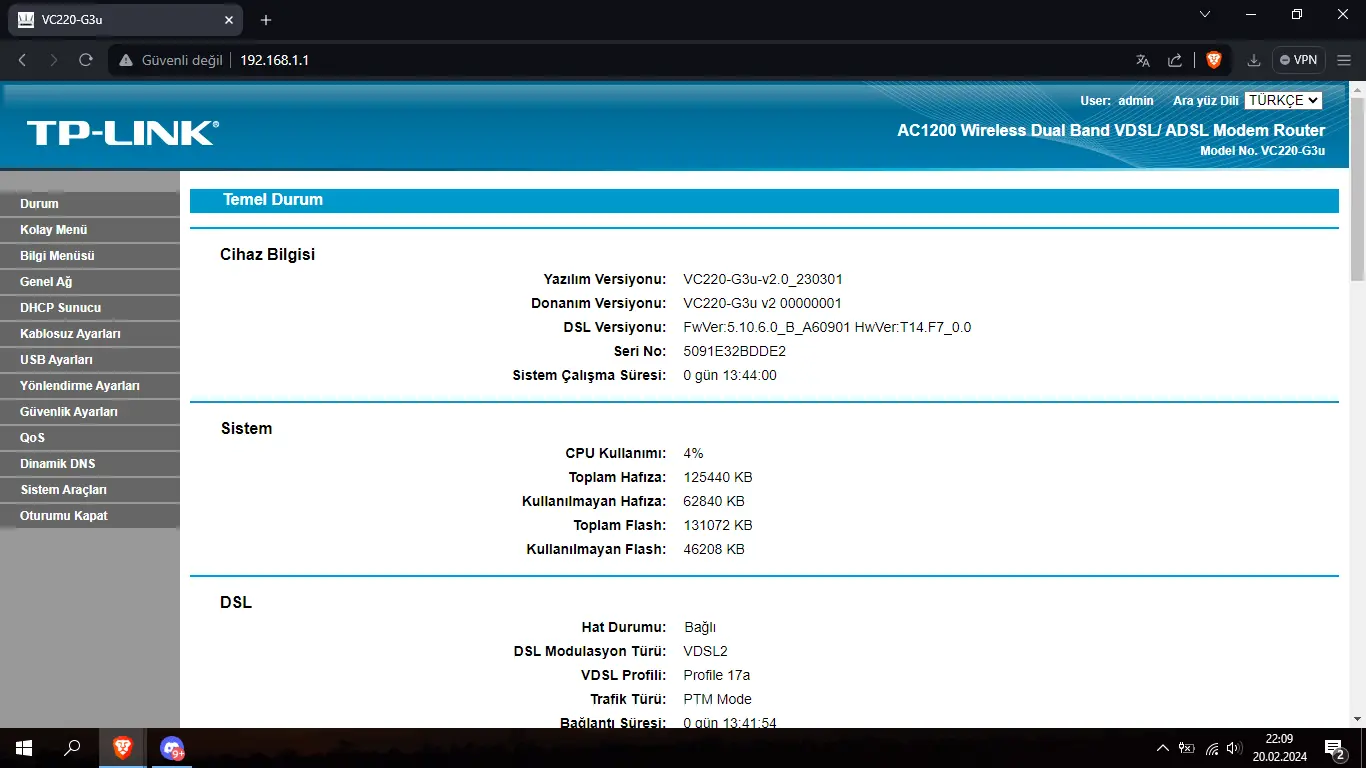Click the not-secure warning icon
The image size is (1366, 768).
click(125, 60)
